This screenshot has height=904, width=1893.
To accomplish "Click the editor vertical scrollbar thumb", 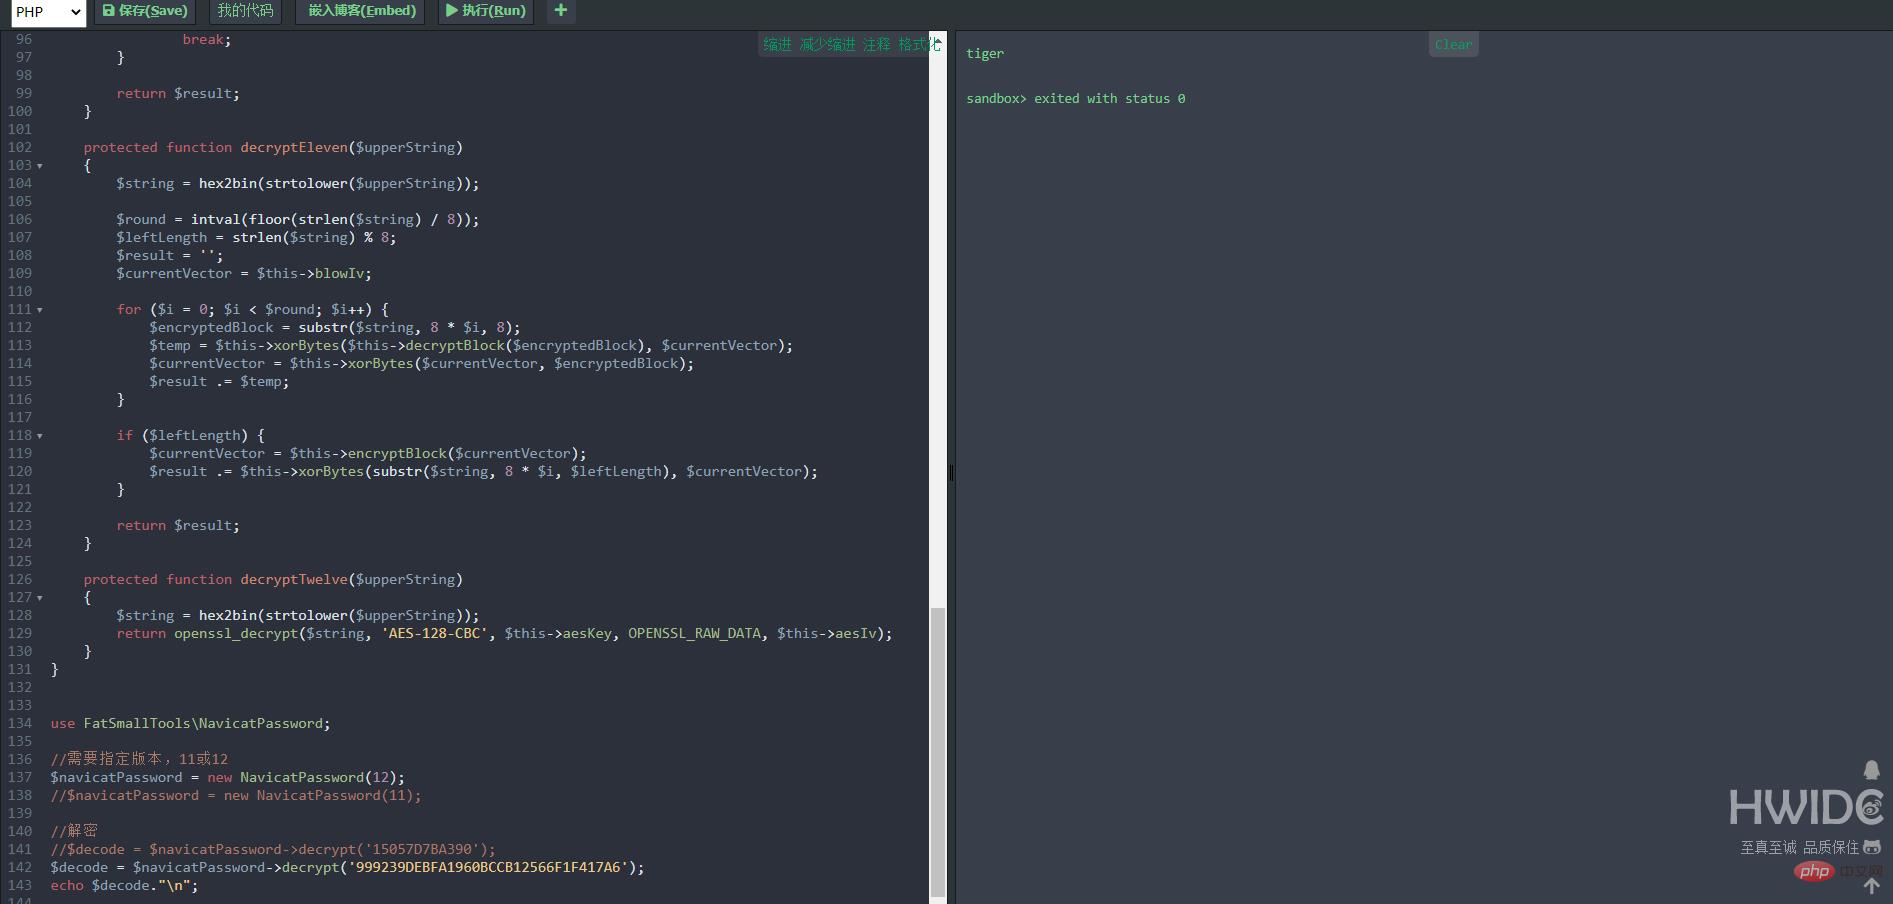I will tap(937, 750).
